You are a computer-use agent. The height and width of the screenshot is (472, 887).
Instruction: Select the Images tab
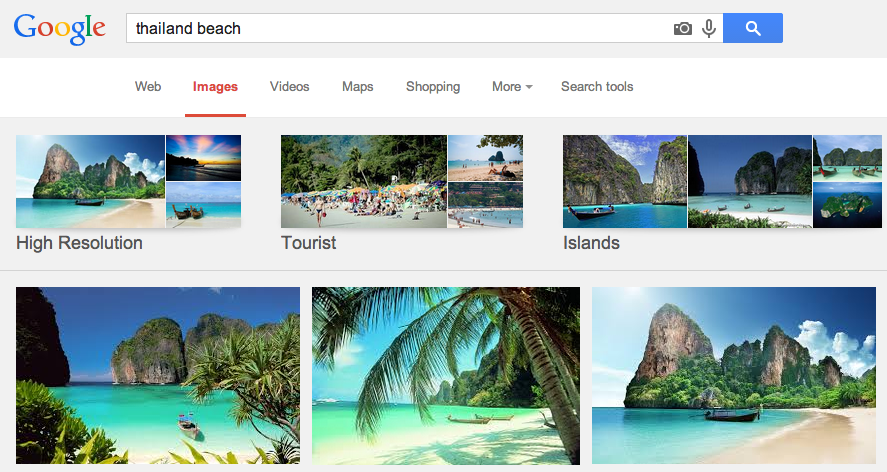click(215, 87)
